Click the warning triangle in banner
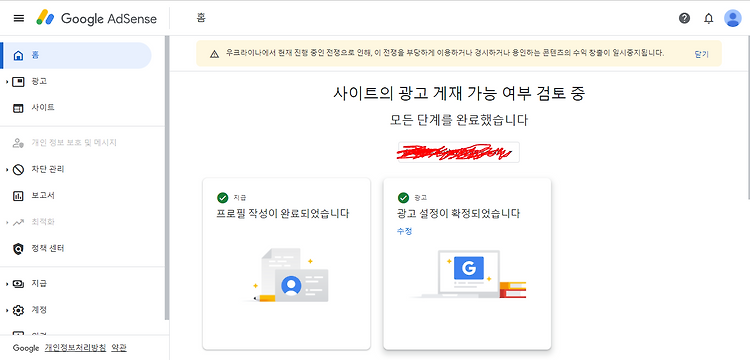This screenshot has width=750, height=360. click(x=215, y=54)
